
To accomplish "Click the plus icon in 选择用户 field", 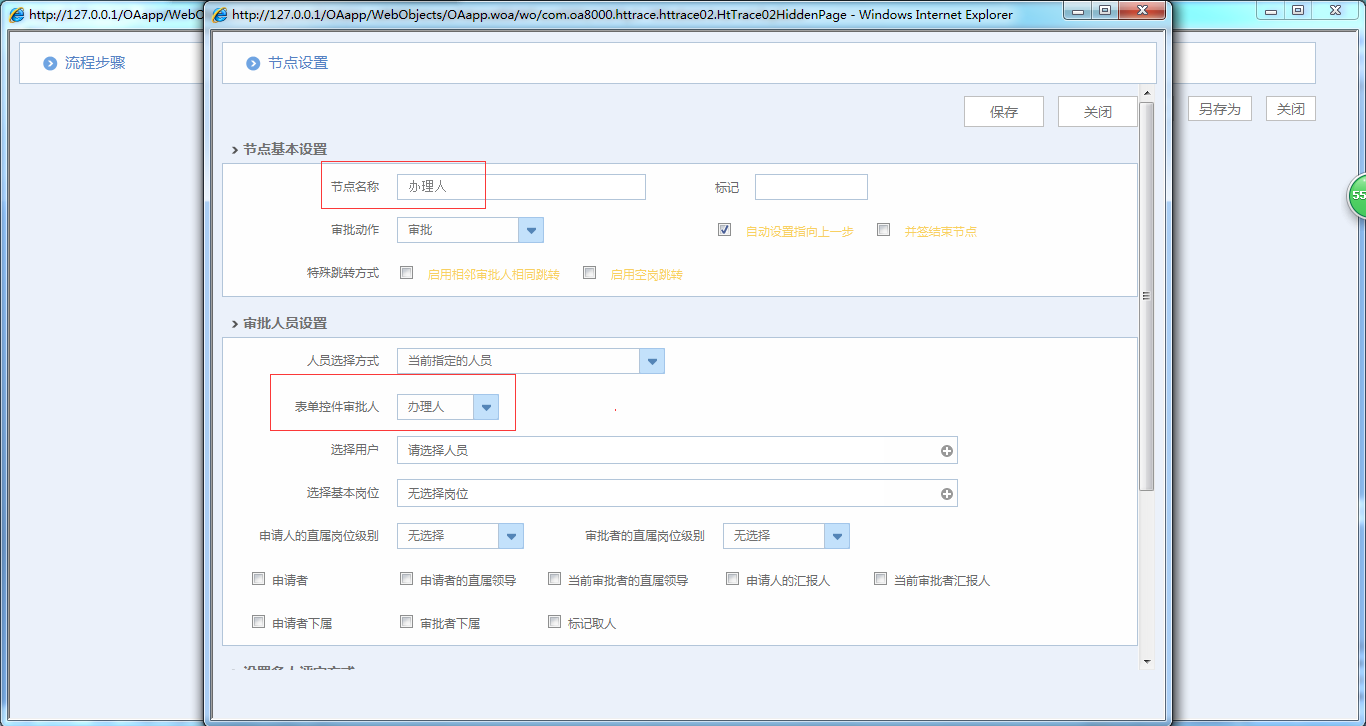I will pyautogui.click(x=946, y=451).
